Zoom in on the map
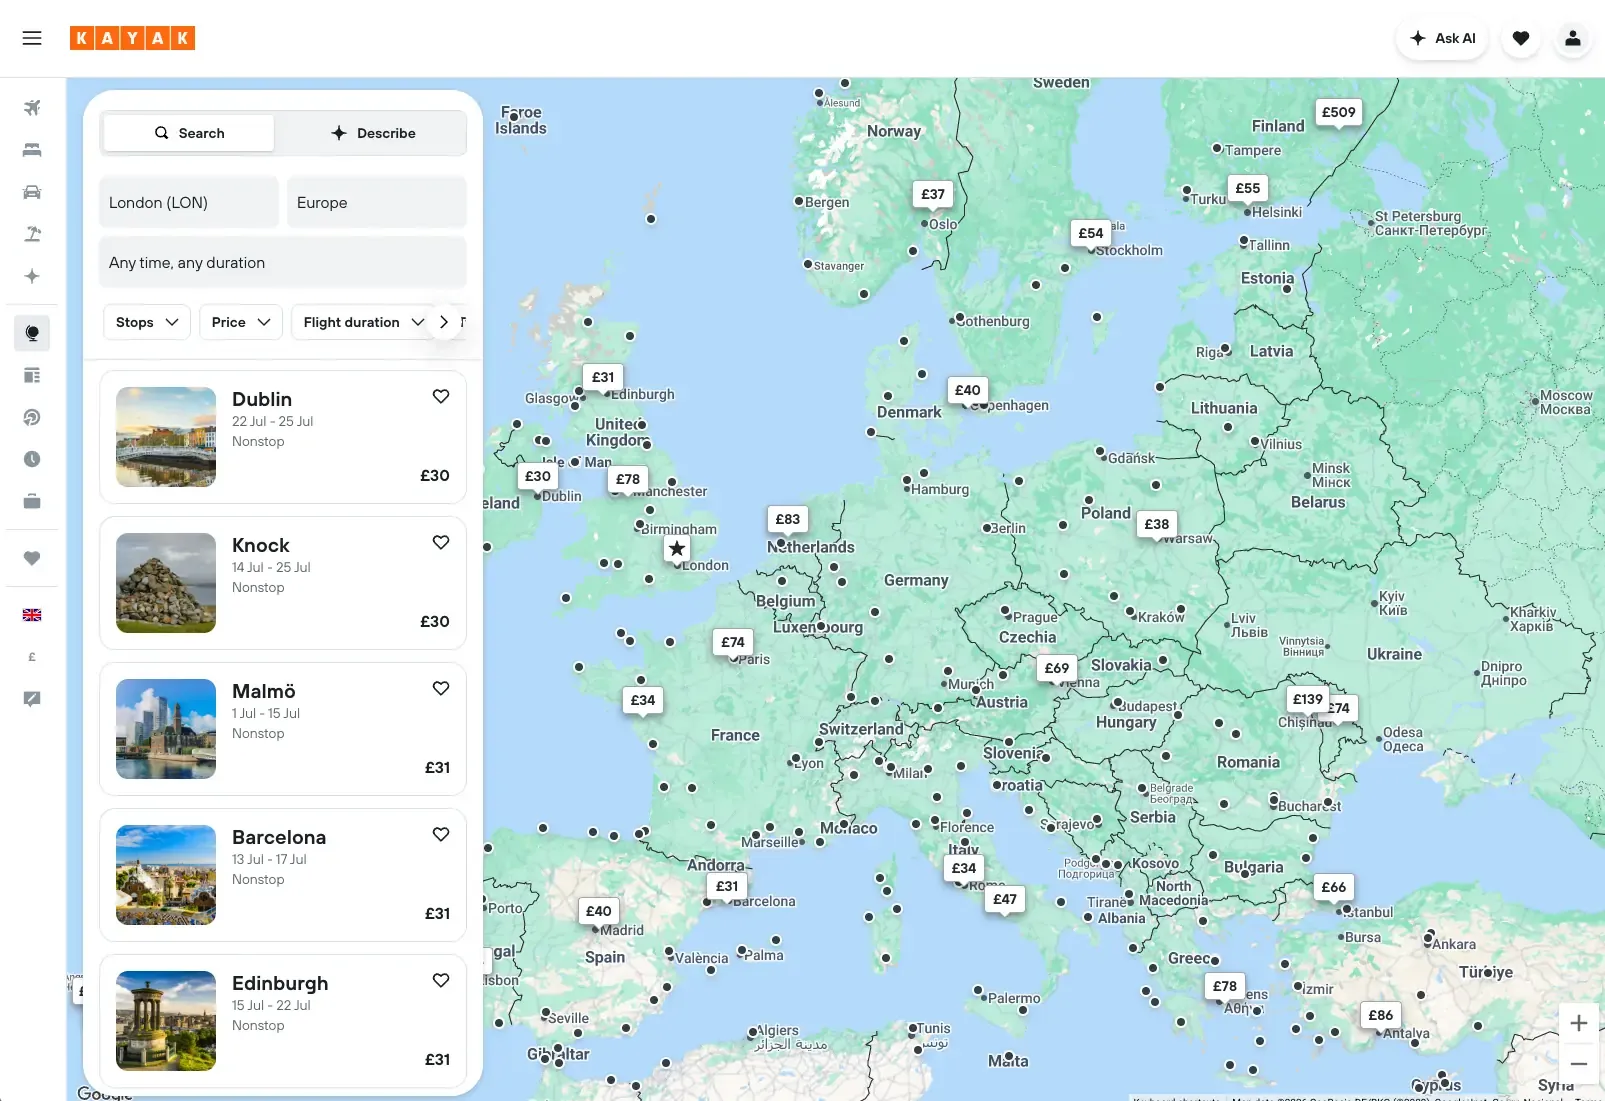The width and height of the screenshot is (1605, 1101). 1579,1023
